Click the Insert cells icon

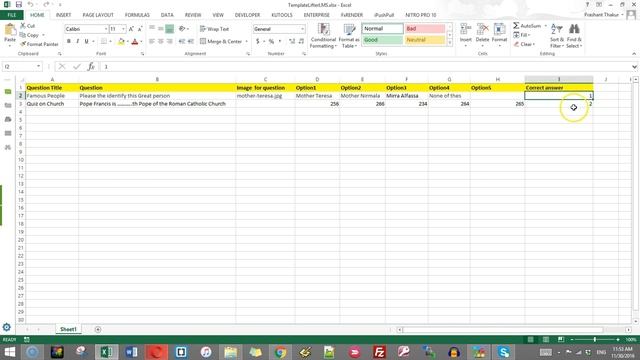[465, 30]
